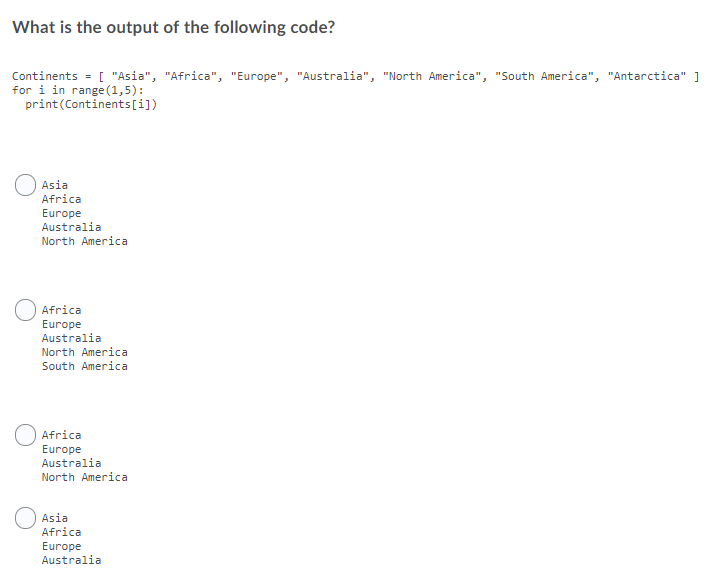
Task: Click the 'Australia' line in the last answer option
Action: (x=71, y=560)
